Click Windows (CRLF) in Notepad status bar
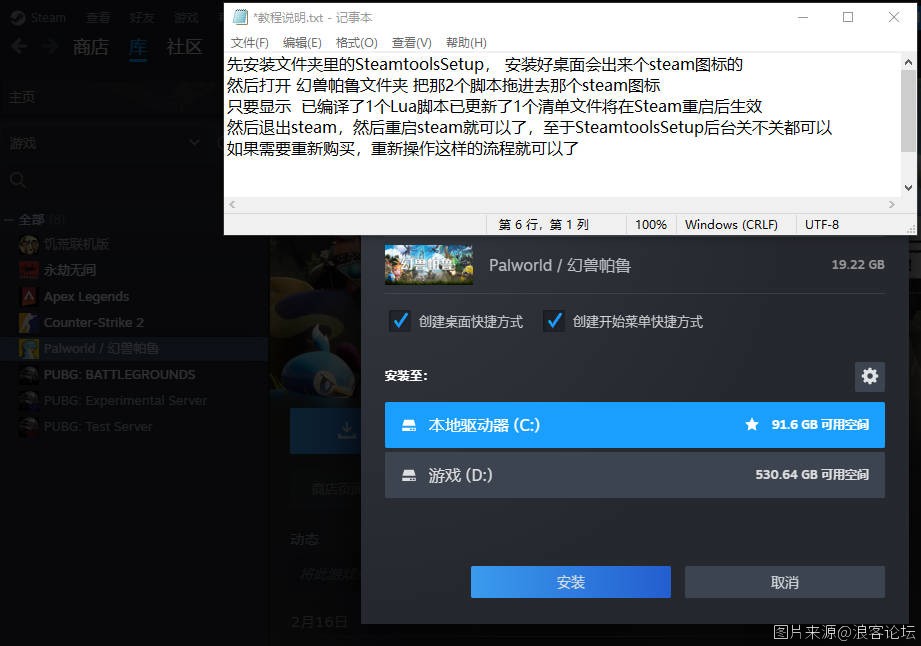This screenshot has height=646, width=921. pyautogui.click(x=731, y=224)
